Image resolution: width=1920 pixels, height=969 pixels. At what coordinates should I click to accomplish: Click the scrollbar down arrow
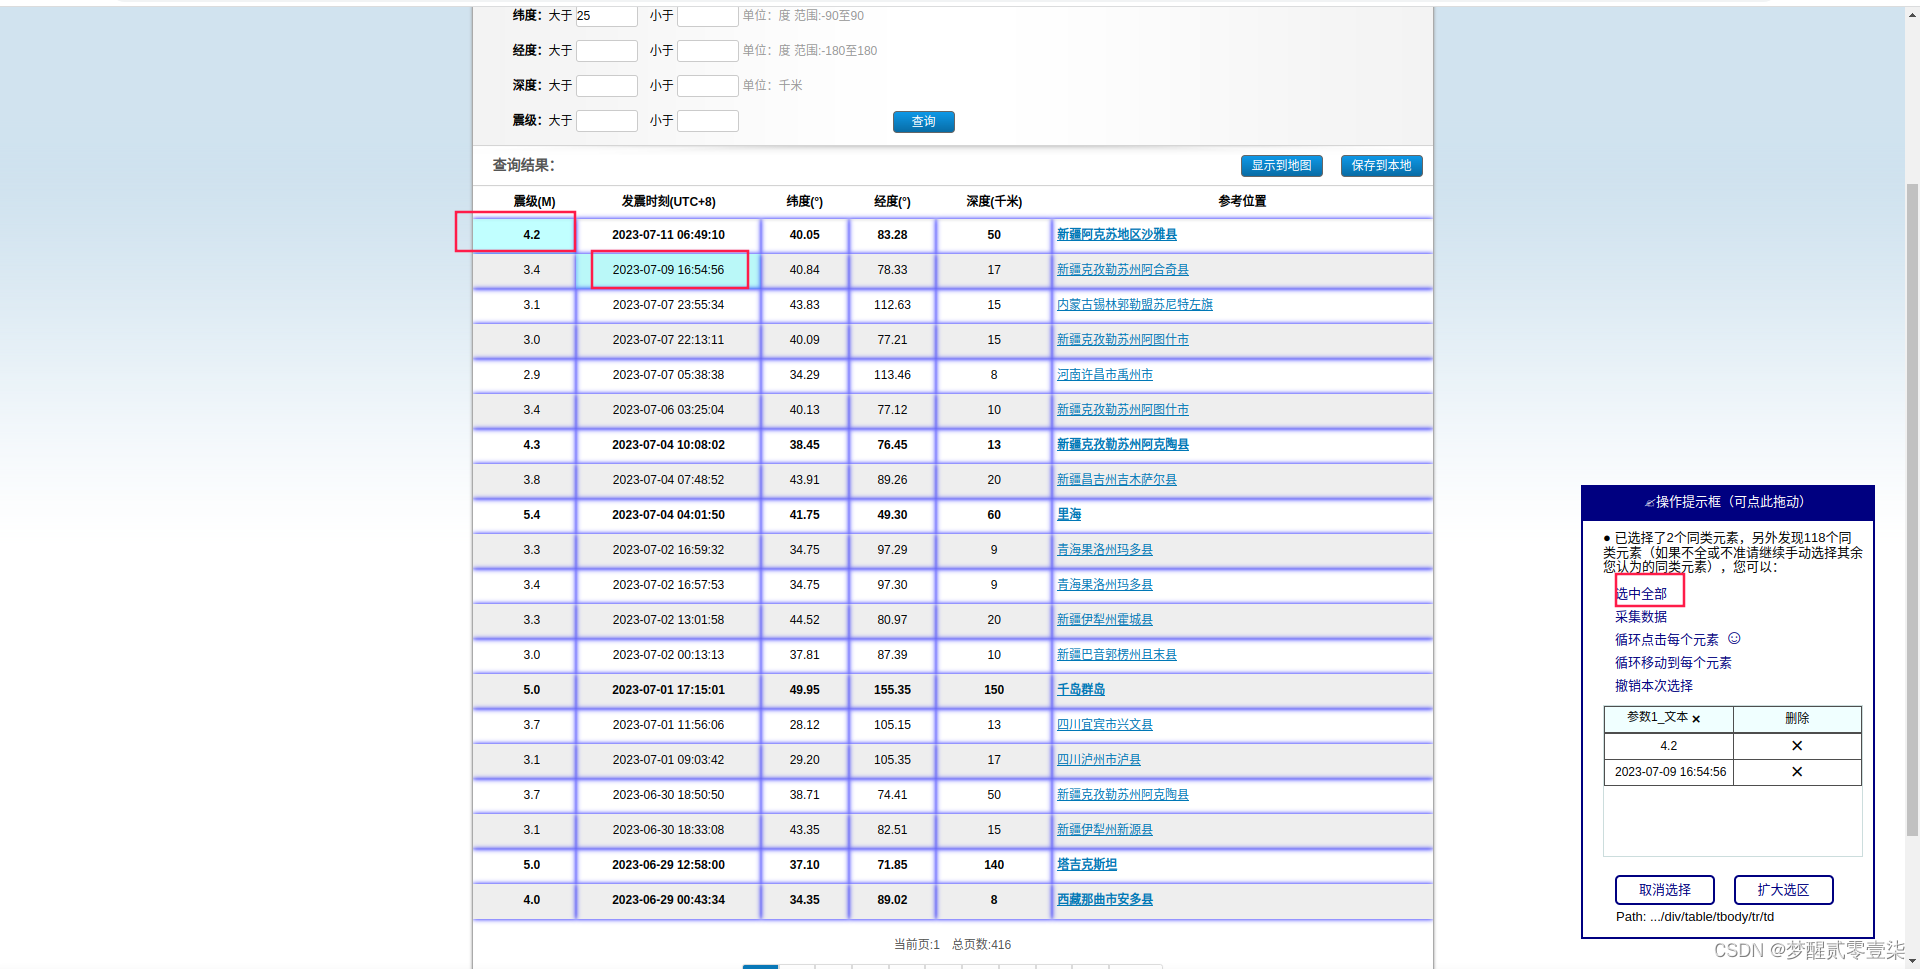(1912, 961)
